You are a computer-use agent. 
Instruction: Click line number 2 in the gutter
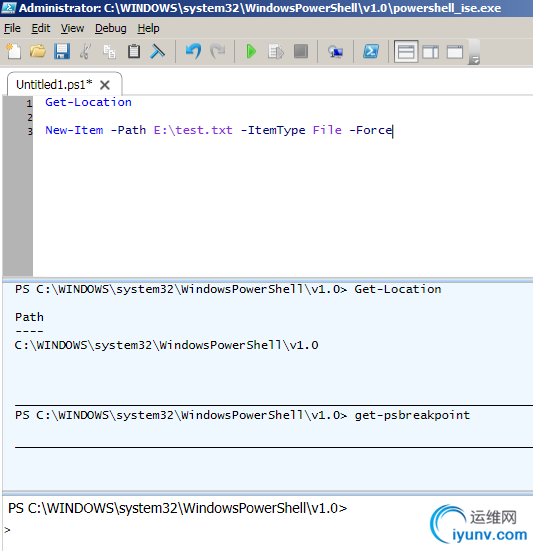30,117
